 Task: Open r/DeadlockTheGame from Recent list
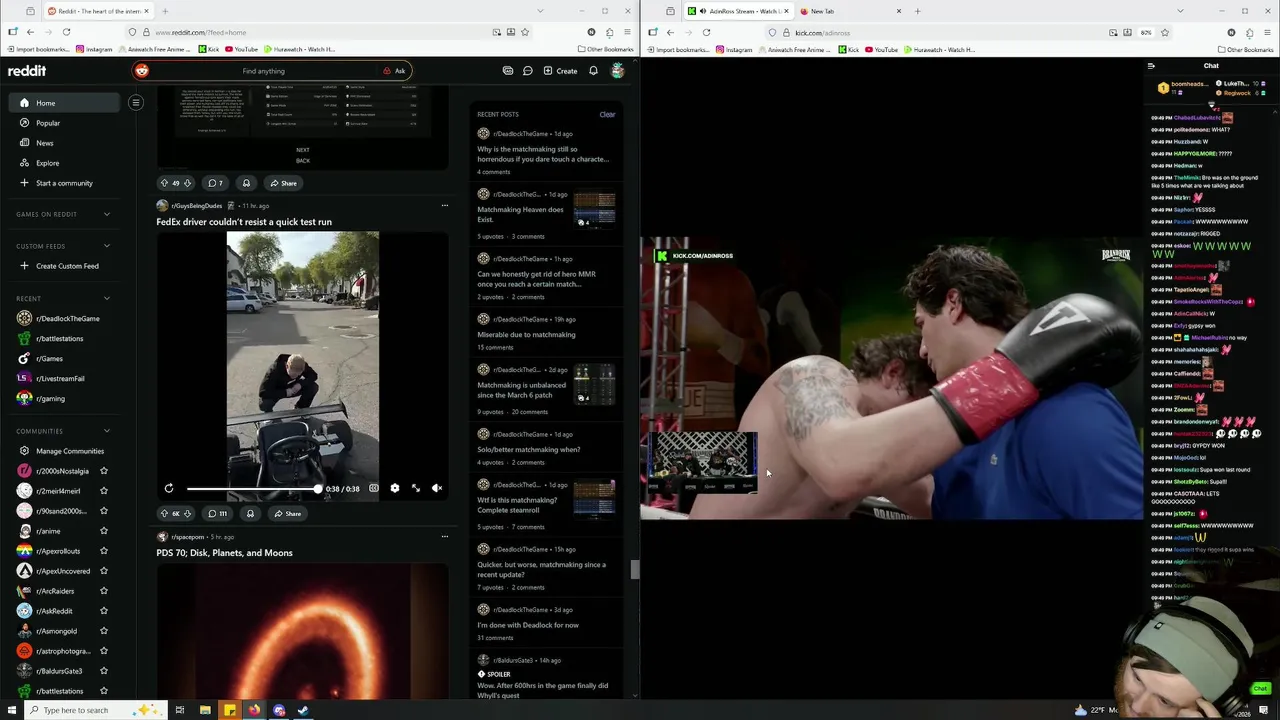(64, 318)
